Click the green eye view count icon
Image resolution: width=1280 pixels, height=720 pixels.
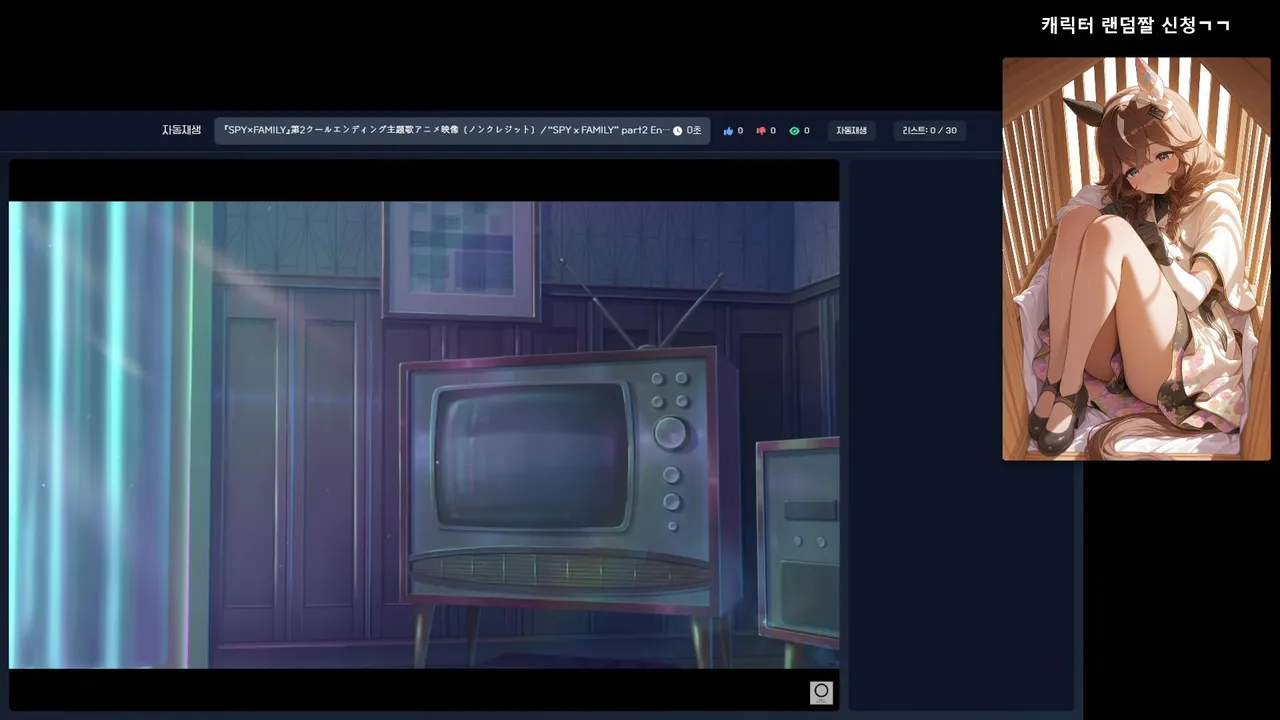pos(794,131)
